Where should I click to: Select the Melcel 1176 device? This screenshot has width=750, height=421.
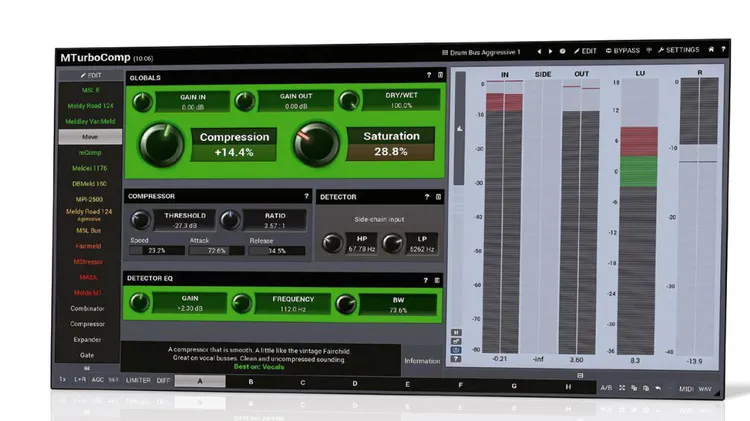(90, 168)
